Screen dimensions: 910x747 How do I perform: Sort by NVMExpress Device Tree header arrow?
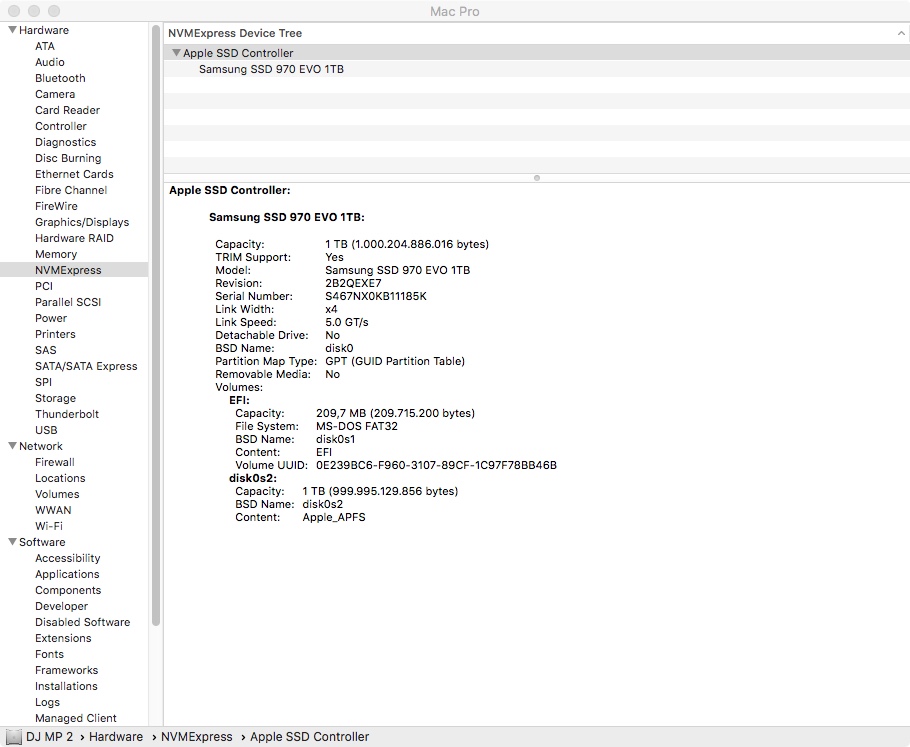coord(901,33)
